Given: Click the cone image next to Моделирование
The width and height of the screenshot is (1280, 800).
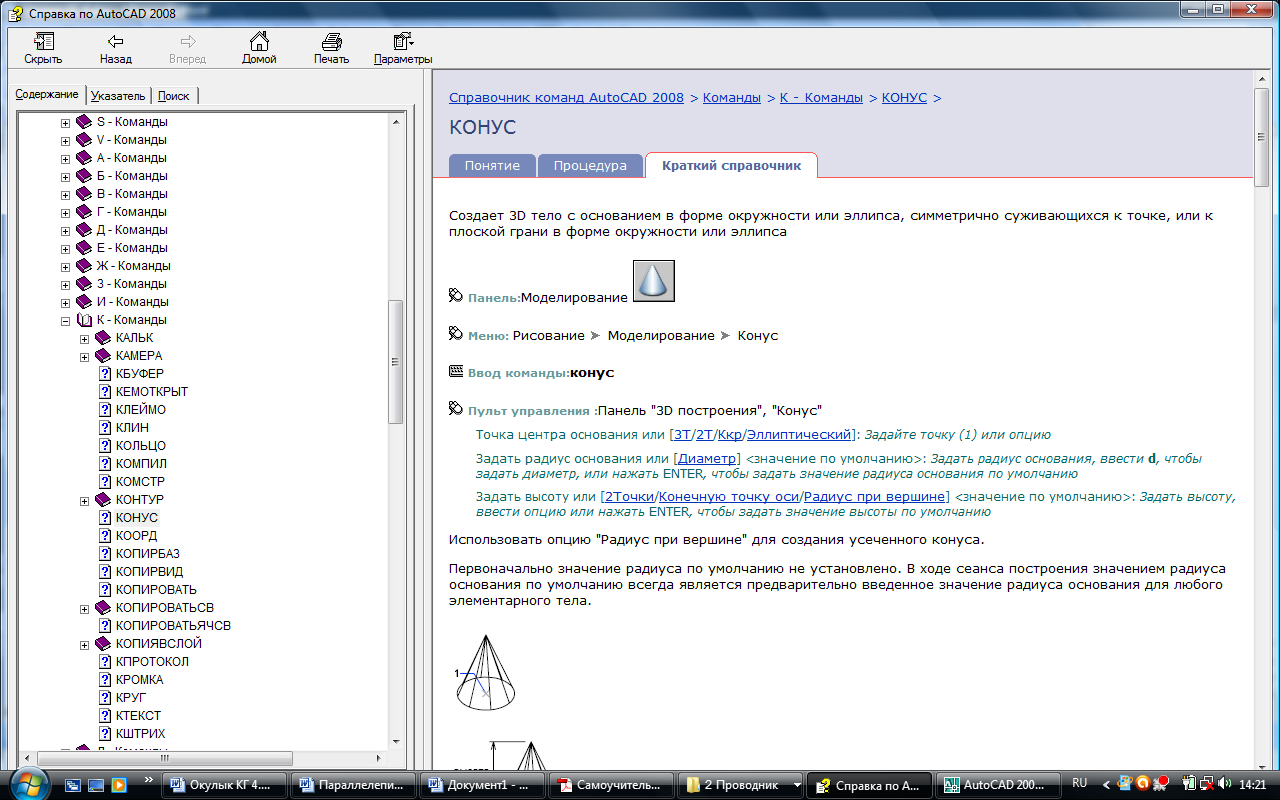Looking at the screenshot, I should [x=654, y=281].
